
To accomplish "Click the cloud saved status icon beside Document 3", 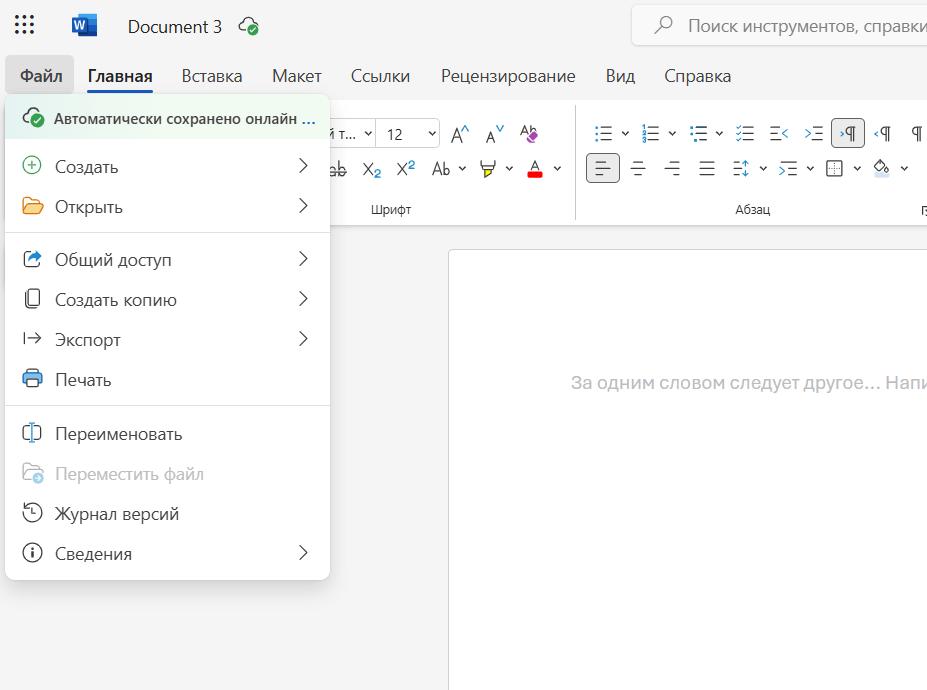I will pos(248,26).
